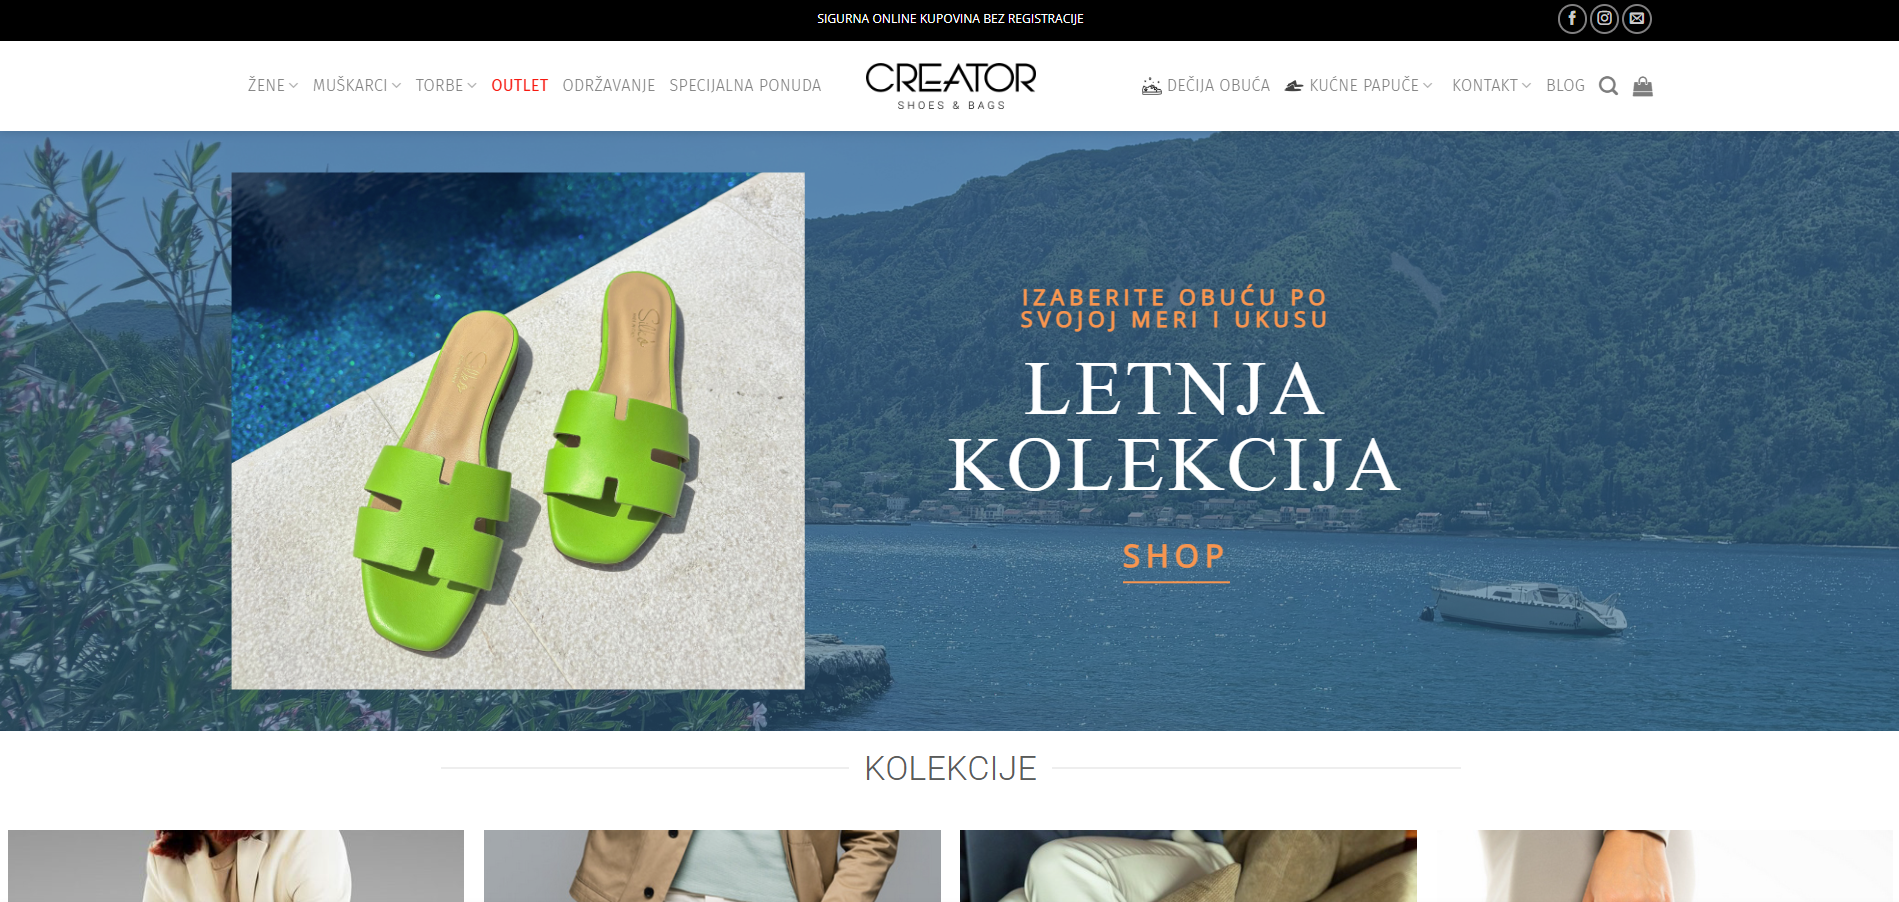Open the Facebook page icon
Image resolution: width=1899 pixels, height=902 pixels.
[x=1572, y=18]
